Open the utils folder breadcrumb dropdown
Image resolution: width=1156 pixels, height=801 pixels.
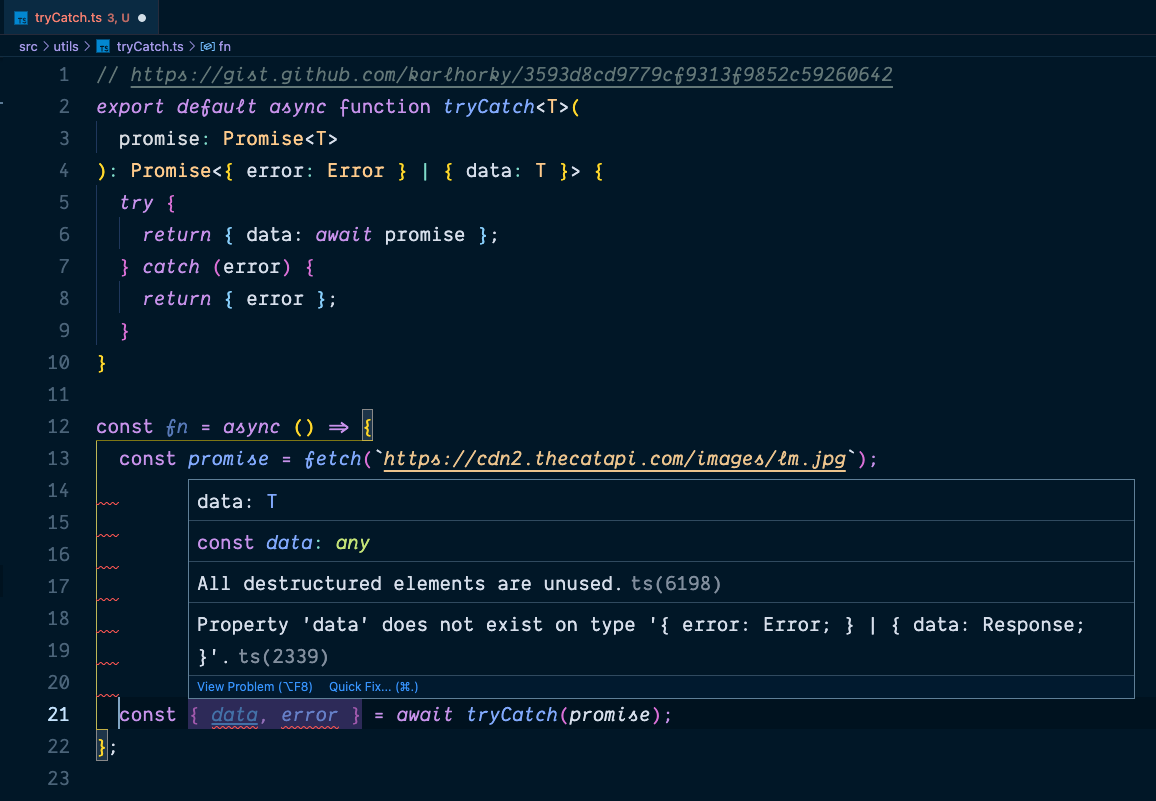(x=65, y=46)
